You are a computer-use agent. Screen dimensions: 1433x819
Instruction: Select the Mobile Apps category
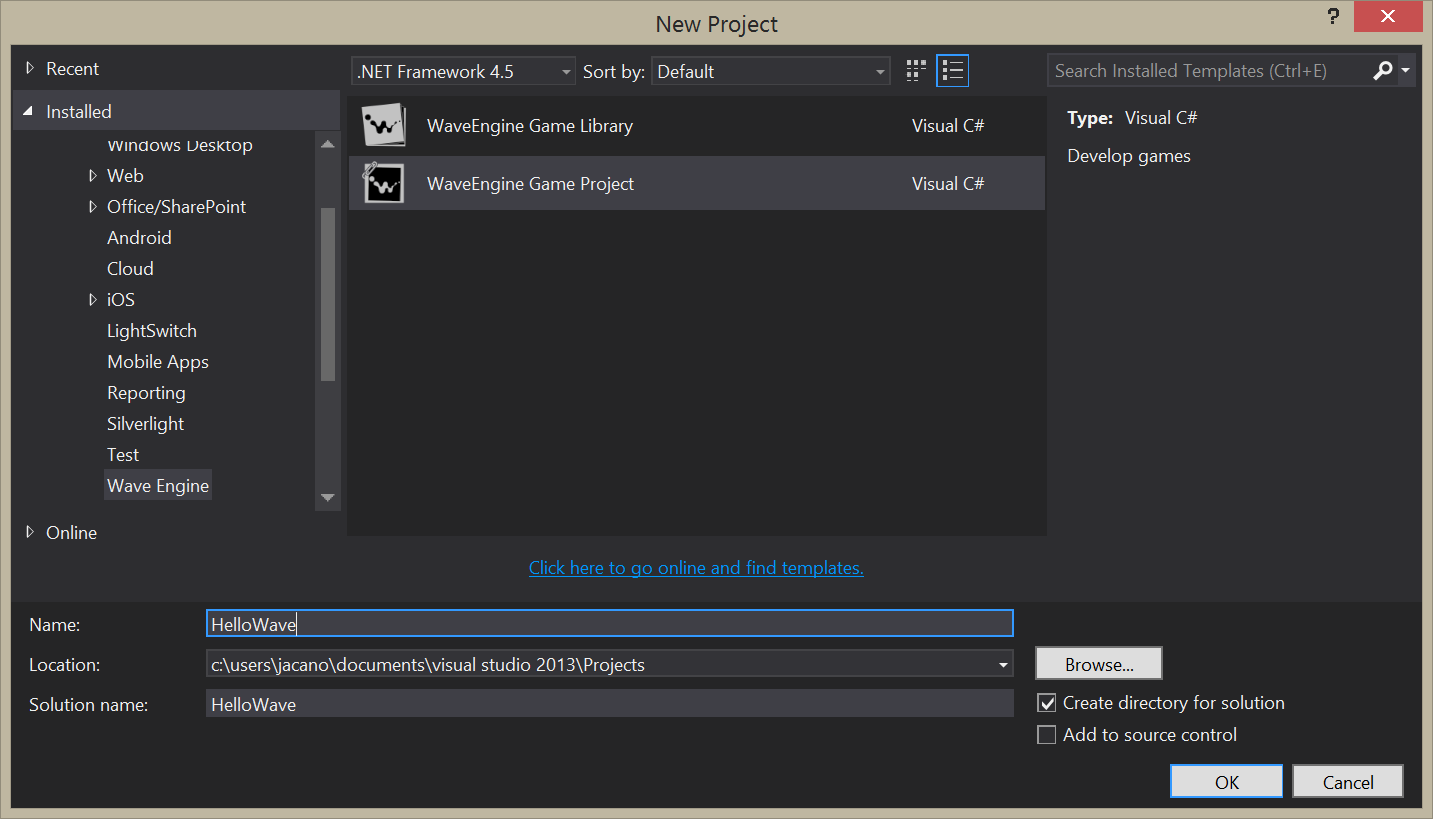click(158, 362)
